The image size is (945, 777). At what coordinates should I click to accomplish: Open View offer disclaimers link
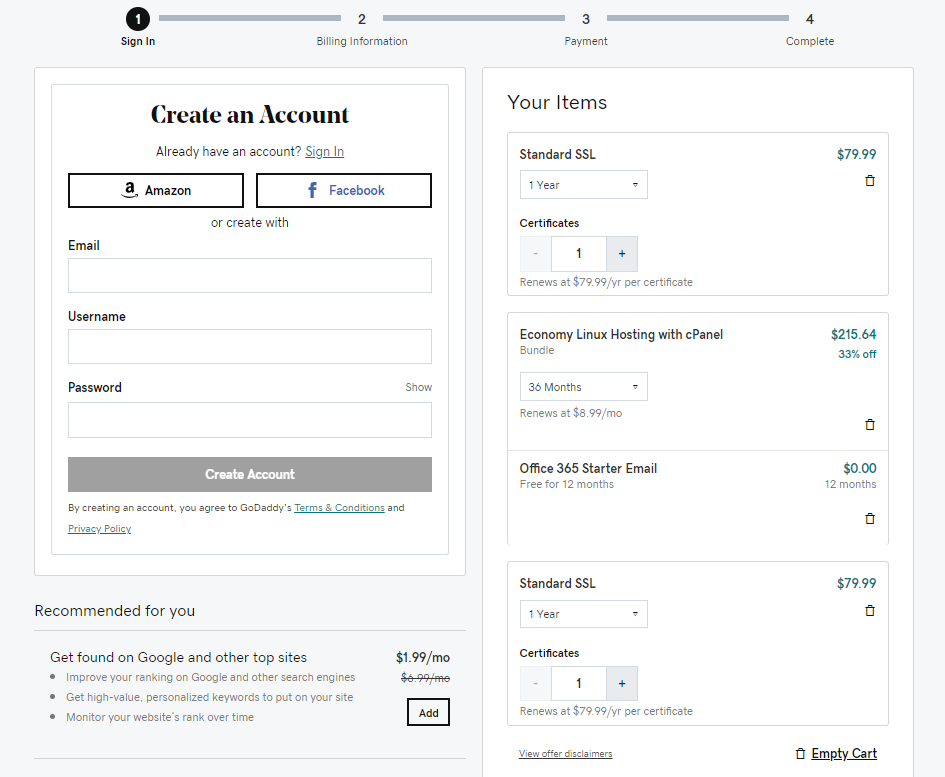(565, 753)
